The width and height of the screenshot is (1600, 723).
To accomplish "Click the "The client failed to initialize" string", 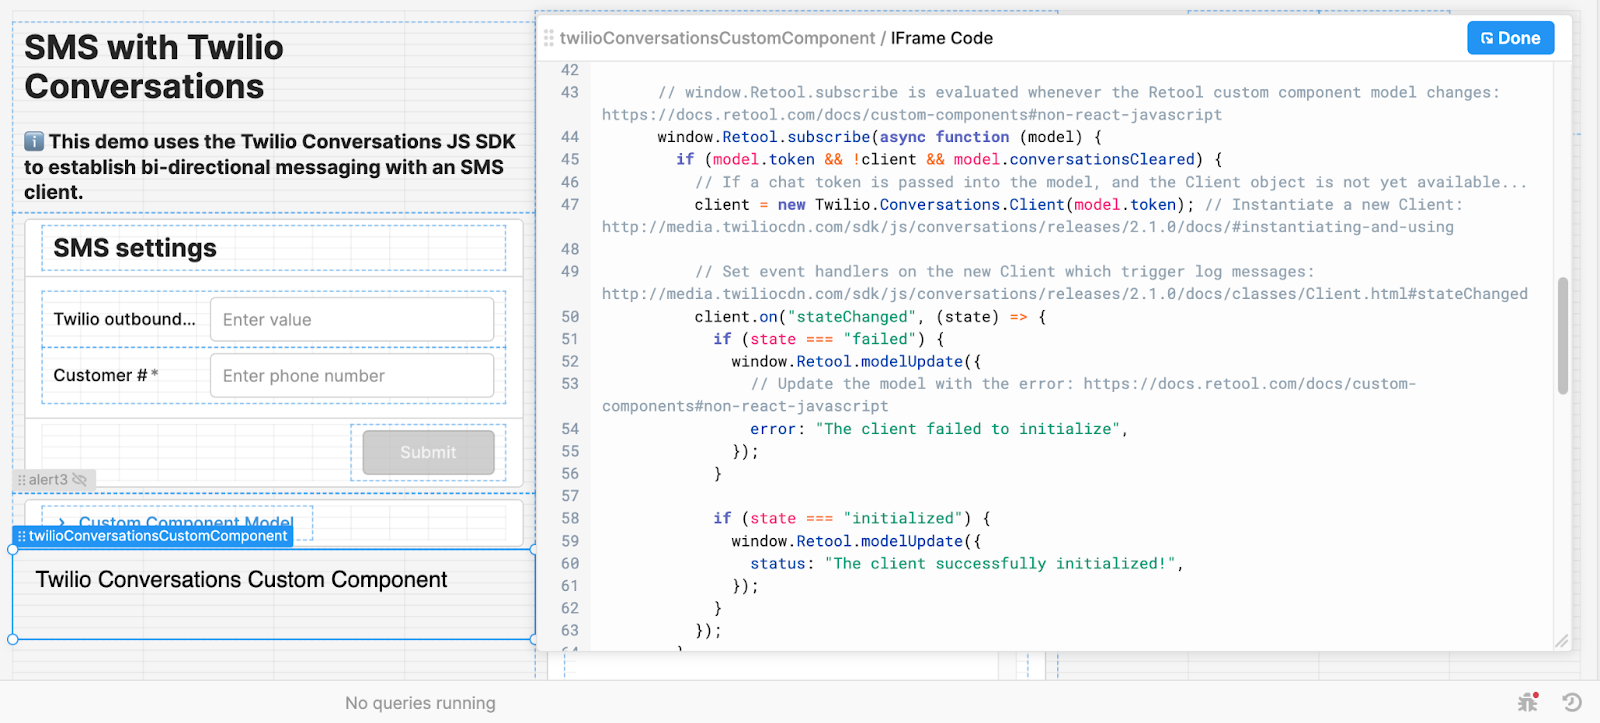I will tap(968, 428).
